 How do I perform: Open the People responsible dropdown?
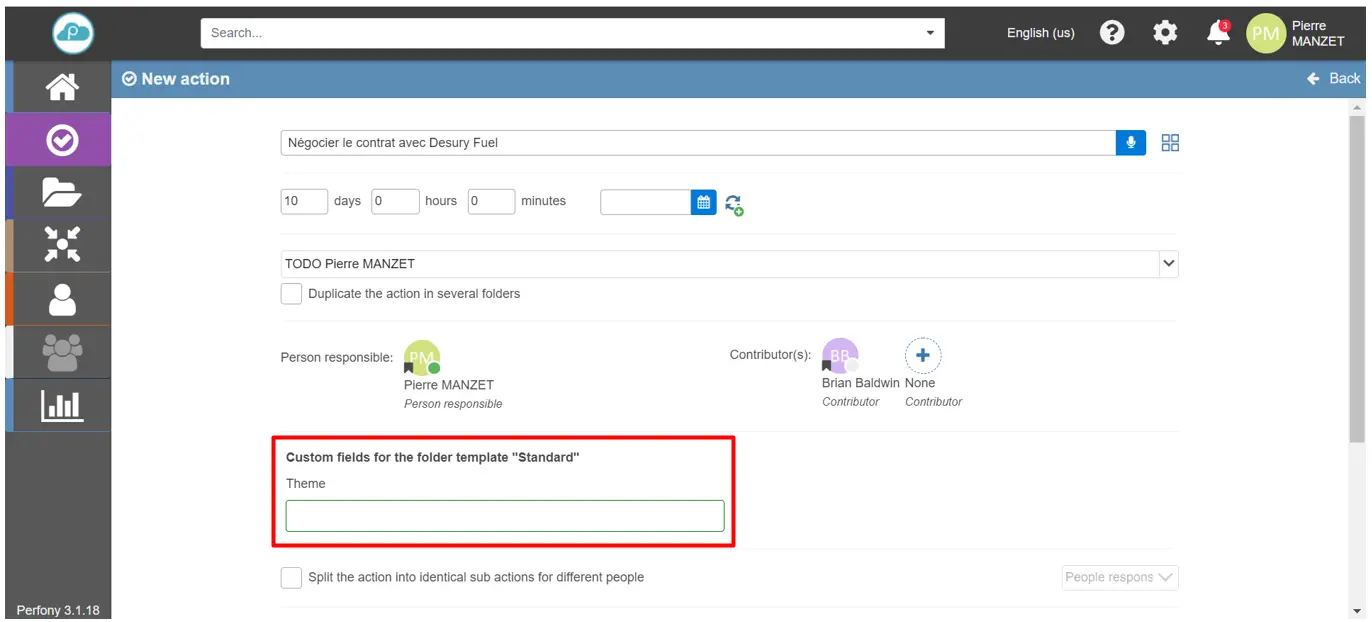(1119, 577)
